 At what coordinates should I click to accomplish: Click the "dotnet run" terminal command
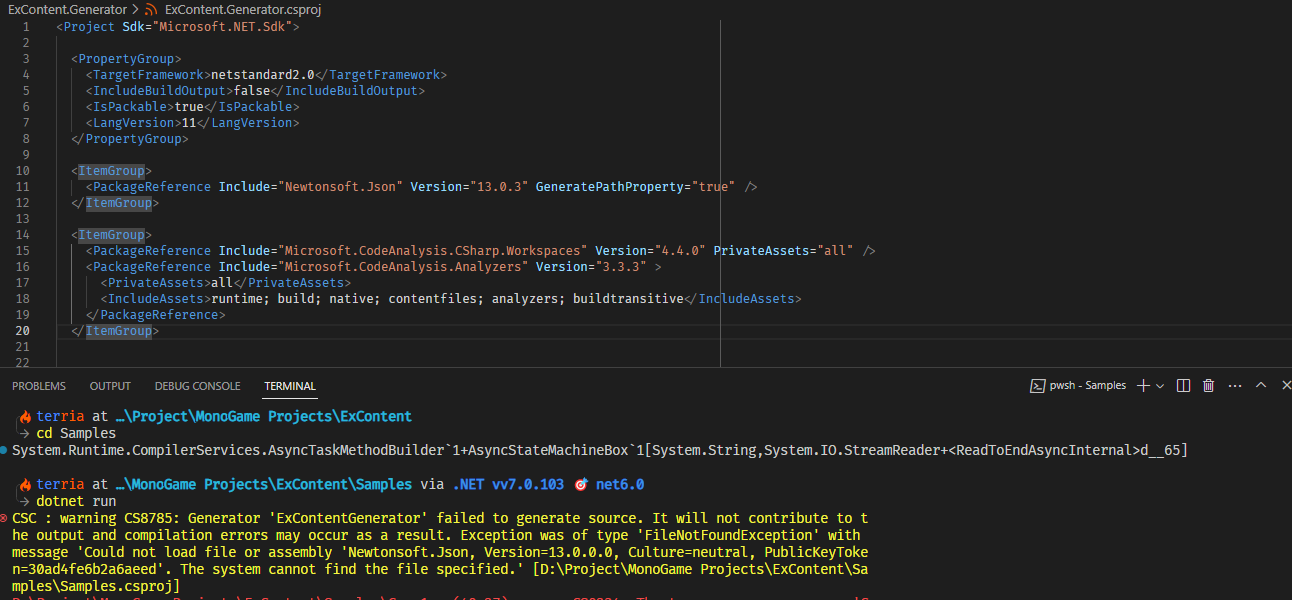pos(76,502)
